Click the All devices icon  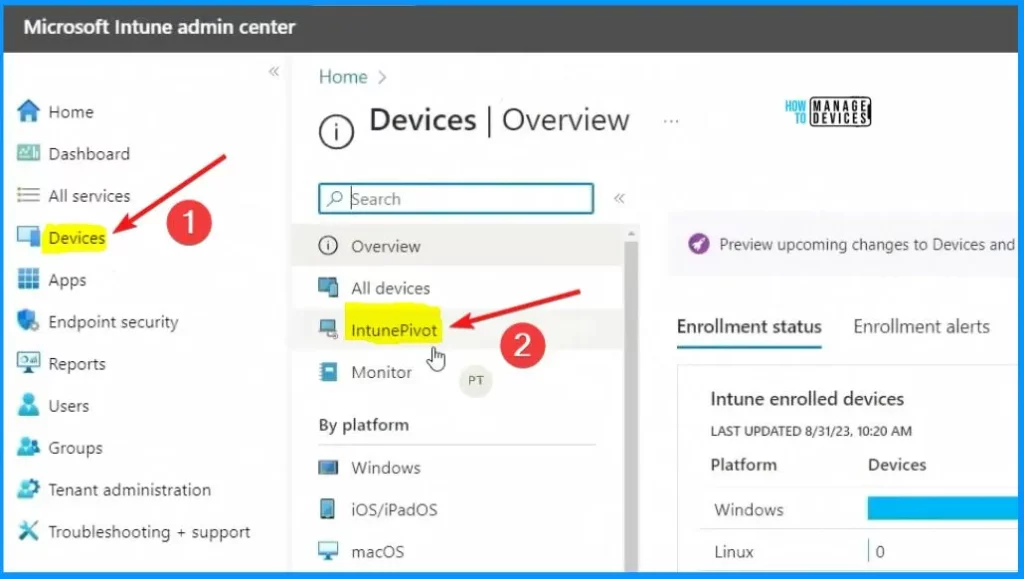pyautogui.click(x=328, y=287)
